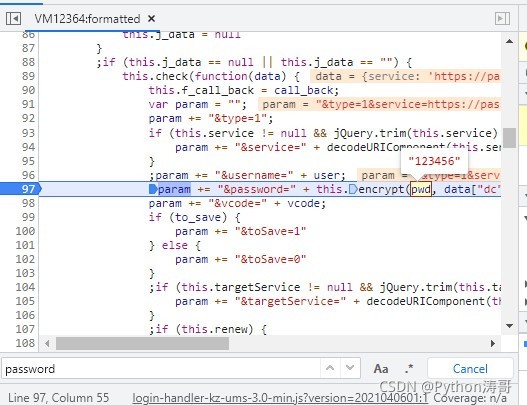The image size is (527, 405).
Task: Toggle regular expression '.*' option
Action: [409, 369]
